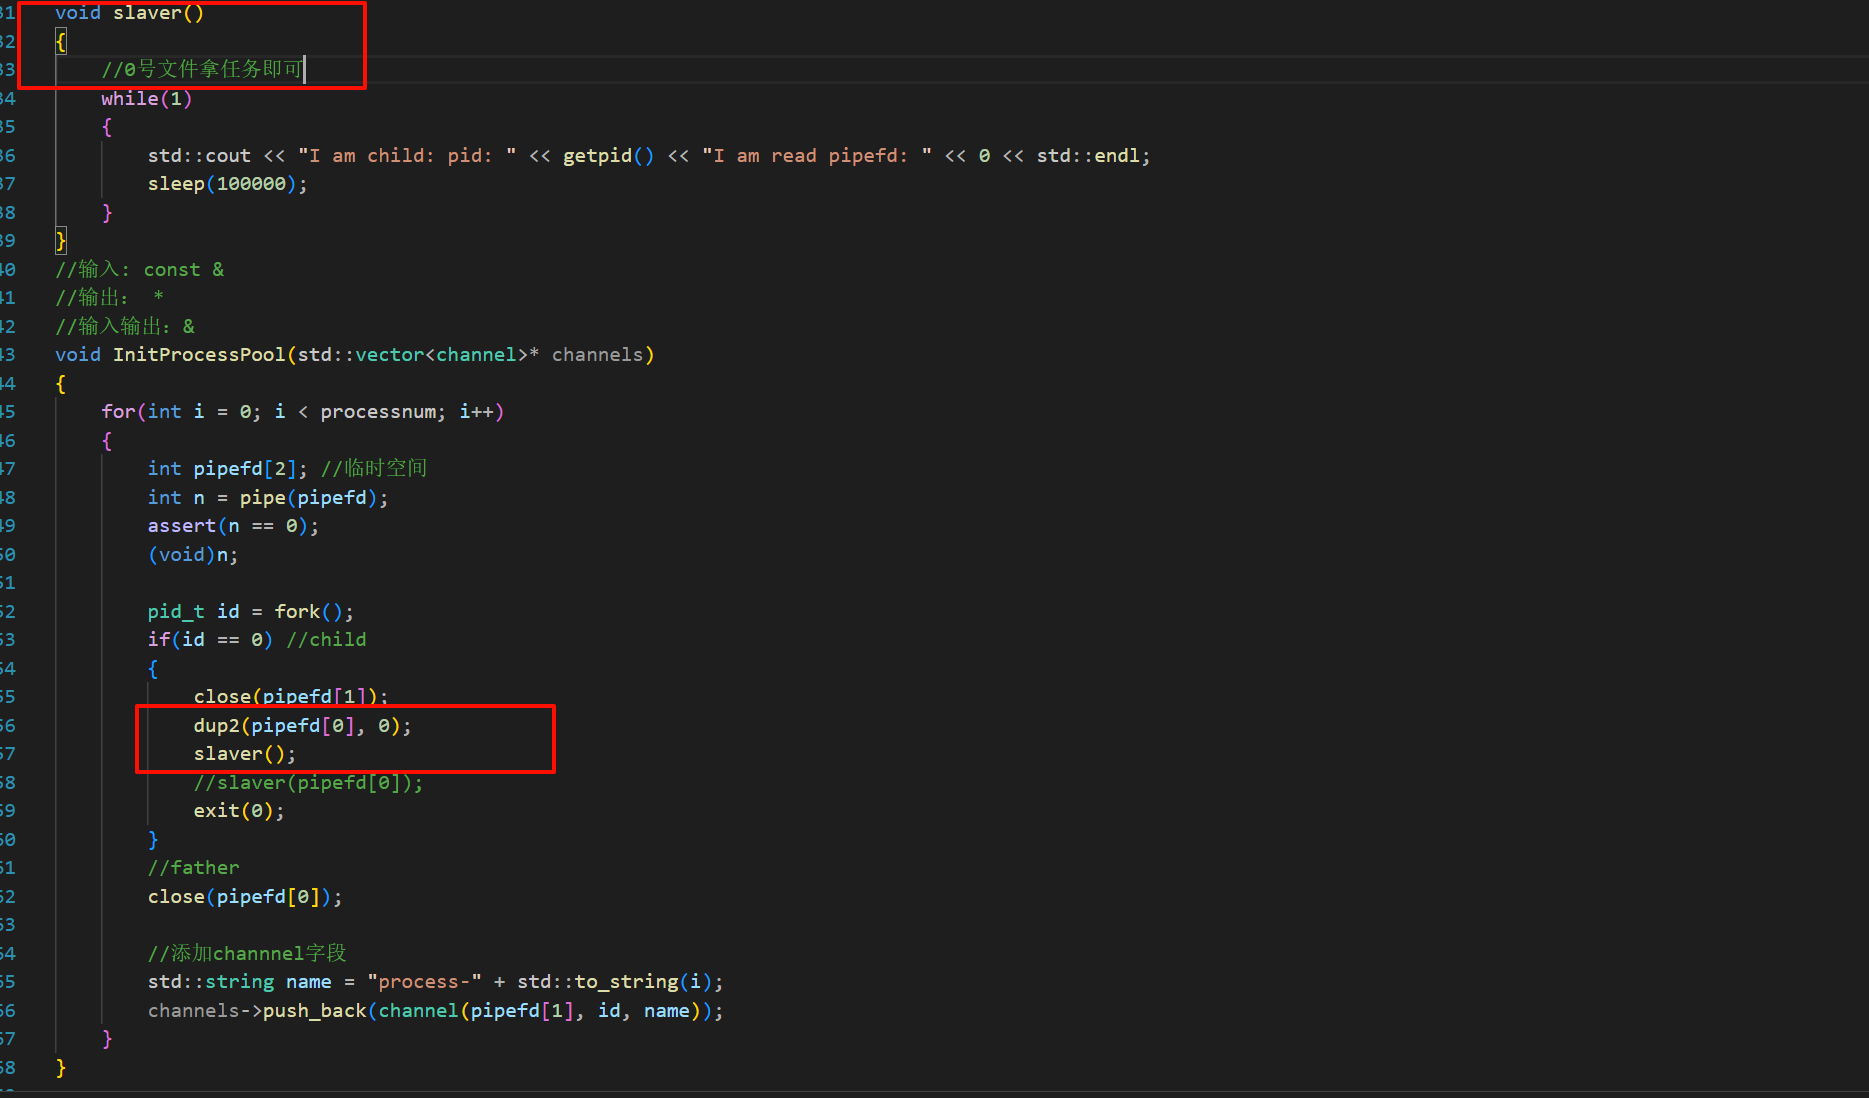This screenshot has height=1098, width=1869.
Task: Click the 'close(pipefd[0]);' line
Action: 245,896
